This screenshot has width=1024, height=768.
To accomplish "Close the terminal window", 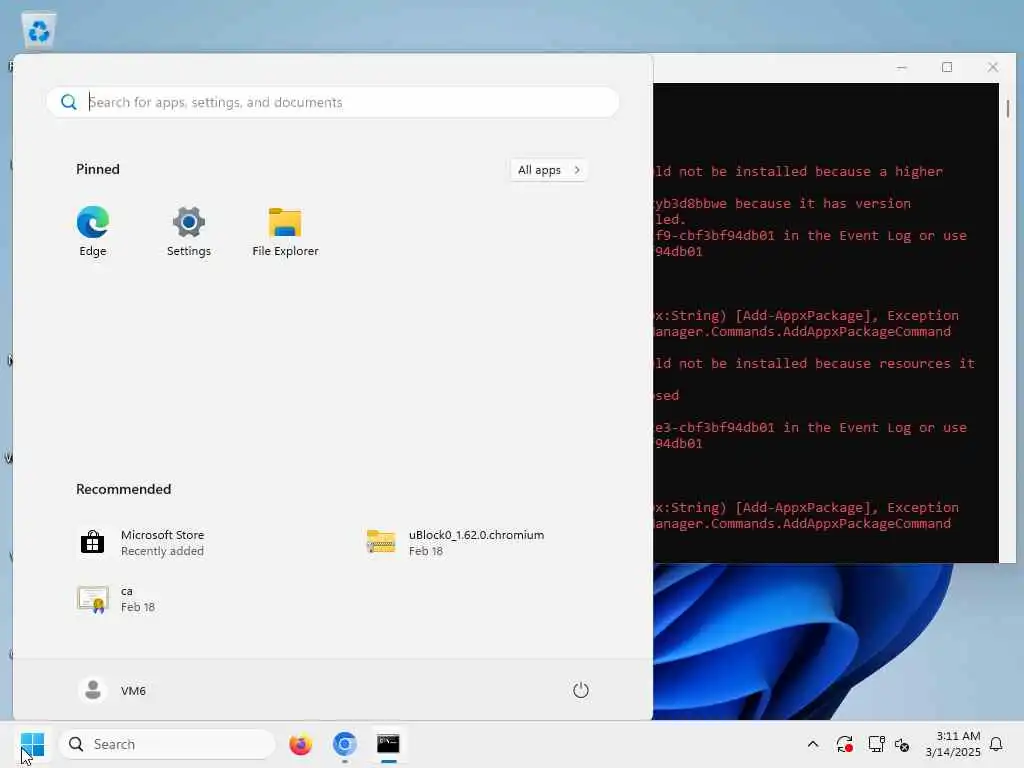I will click(x=993, y=67).
